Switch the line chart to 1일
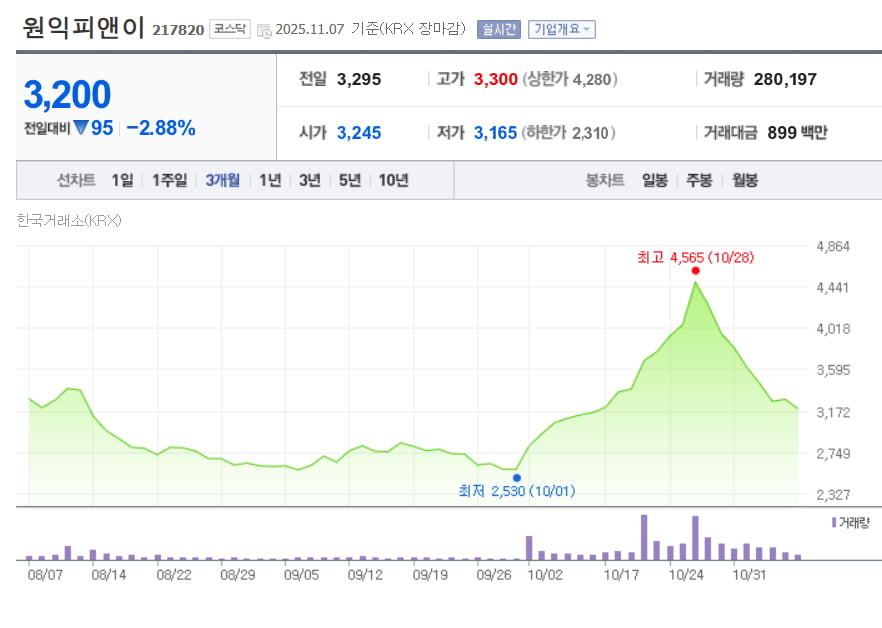 (122, 180)
